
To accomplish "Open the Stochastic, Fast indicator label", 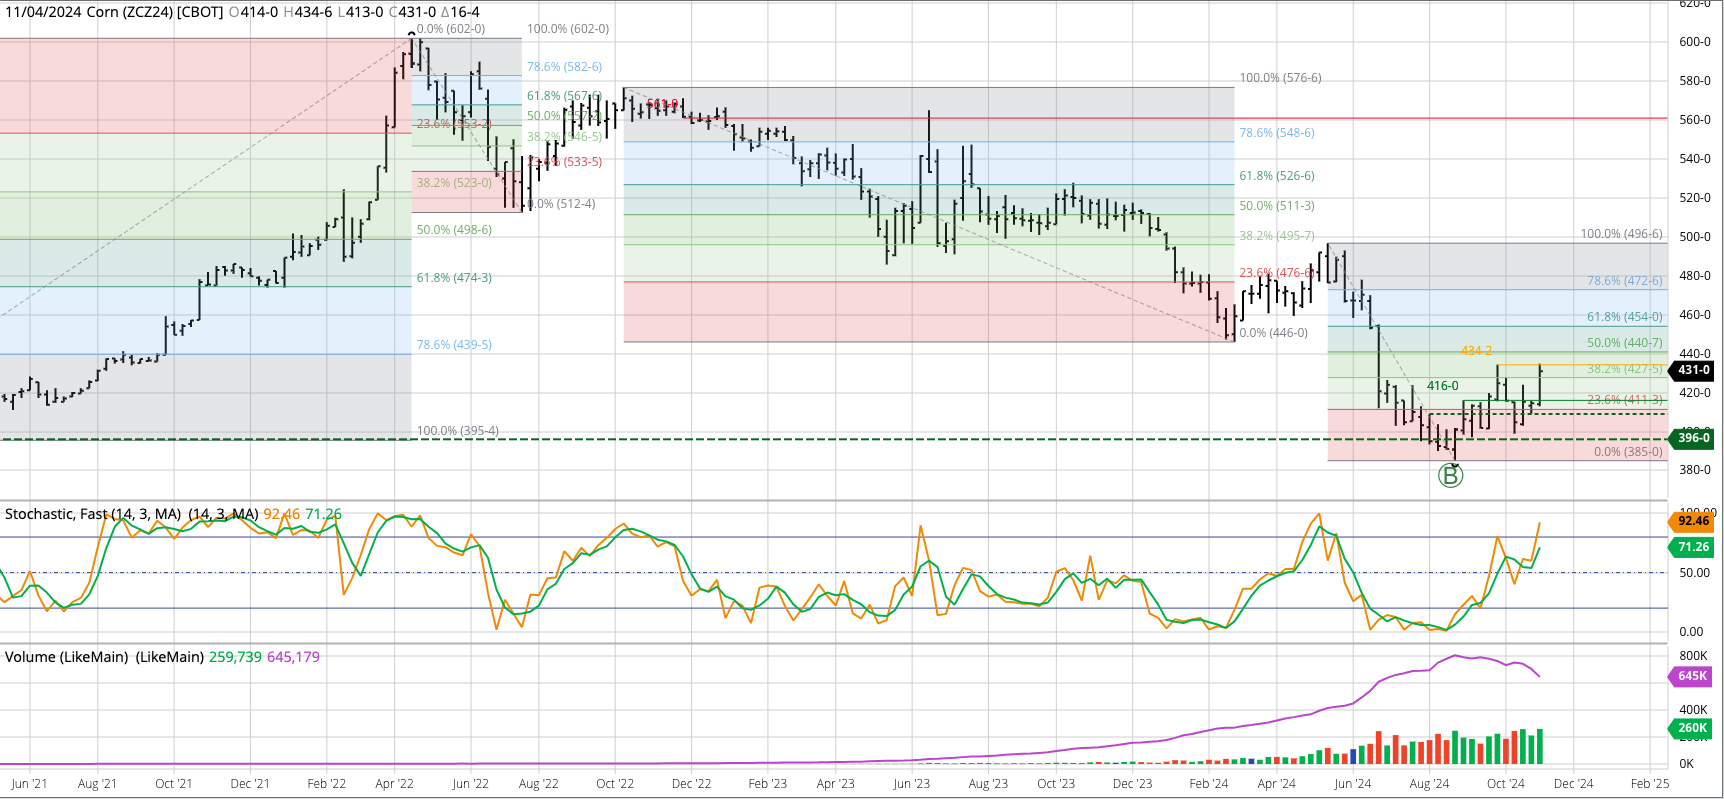I will pos(92,514).
